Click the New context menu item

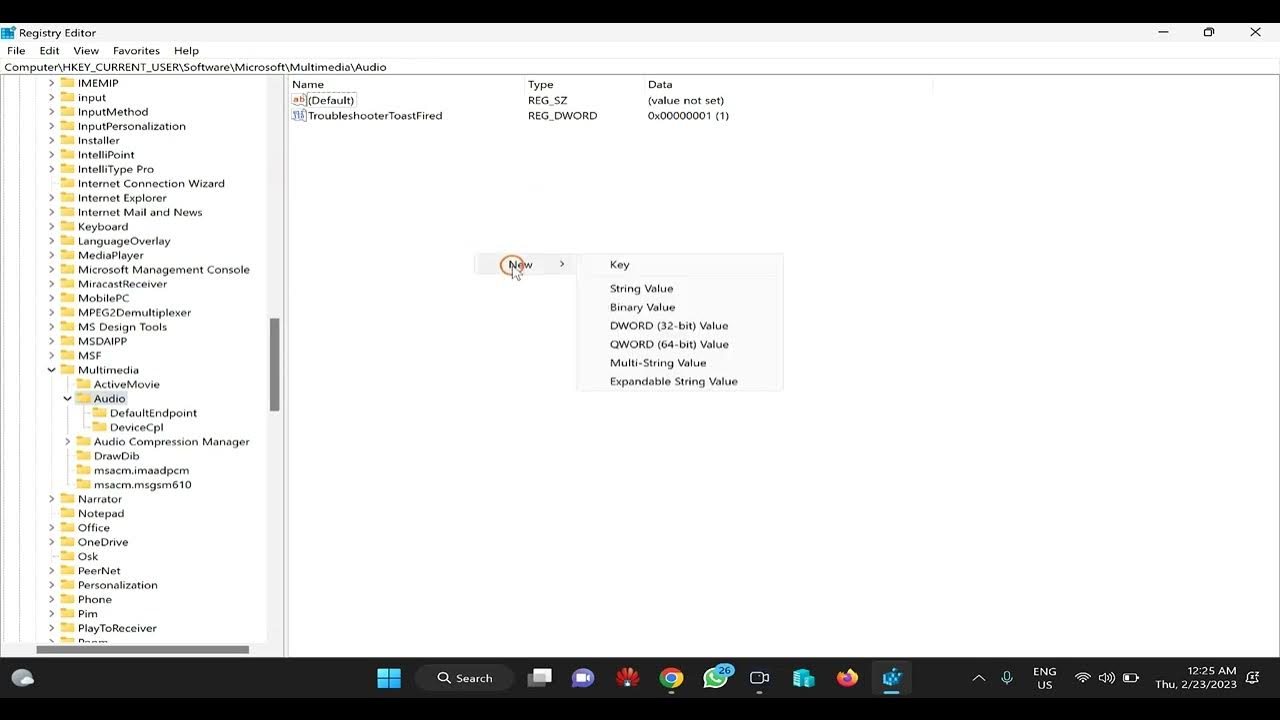click(x=525, y=264)
